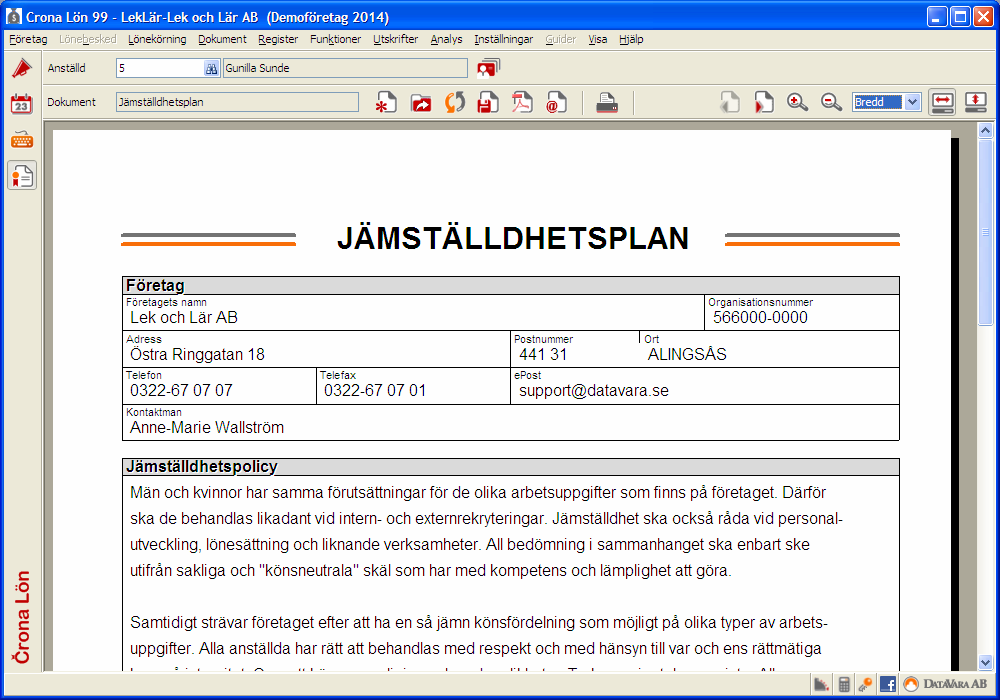Click the red pen icon in sidebar
The width and height of the screenshot is (1000, 700).
[x=22, y=68]
